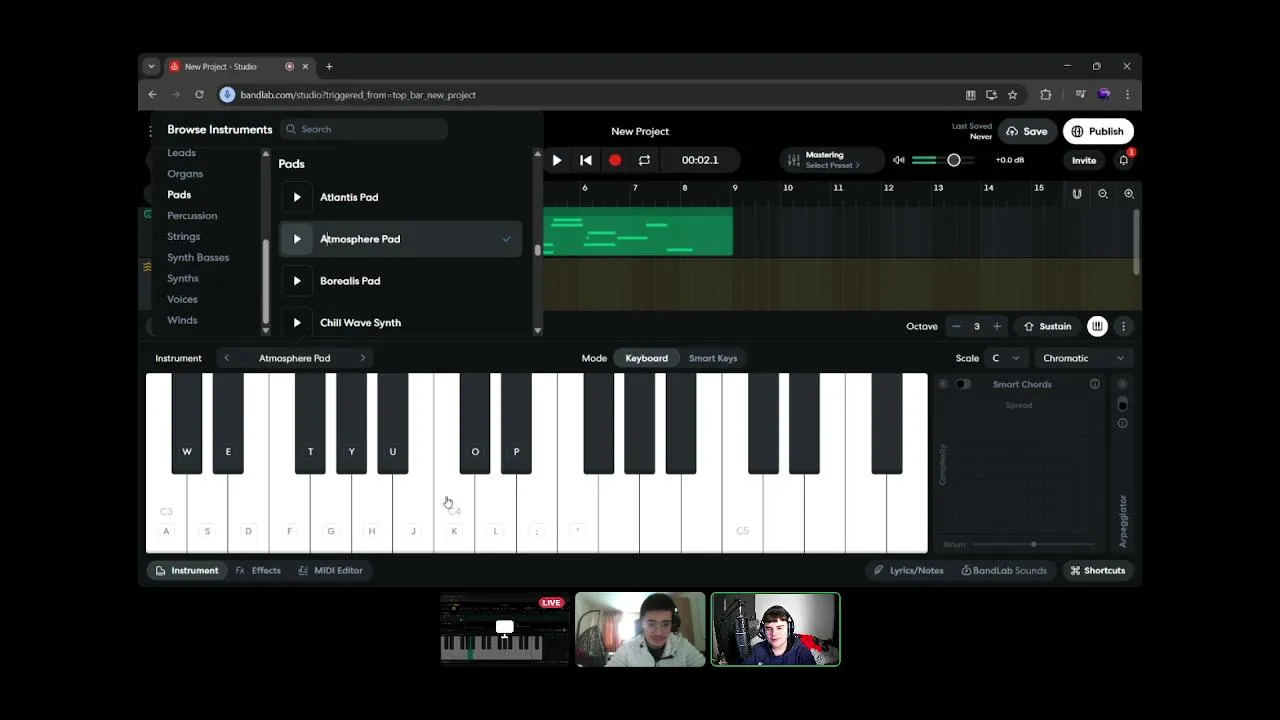
Task: Open the Chromatic scale dropdown
Action: pyautogui.click(x=1083, y=358)
